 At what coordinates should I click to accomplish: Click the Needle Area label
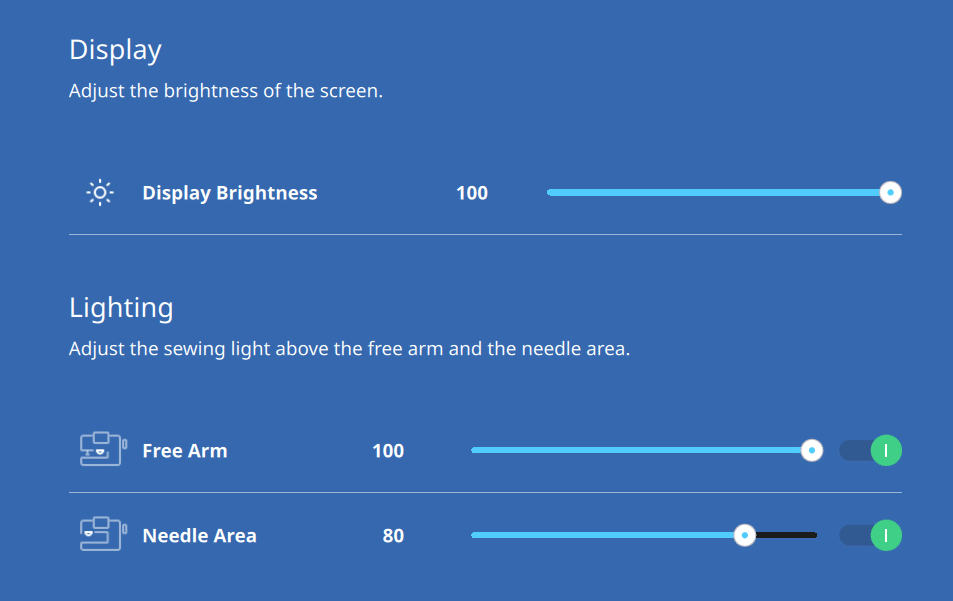pyautogui.click(x=199, y=536)
